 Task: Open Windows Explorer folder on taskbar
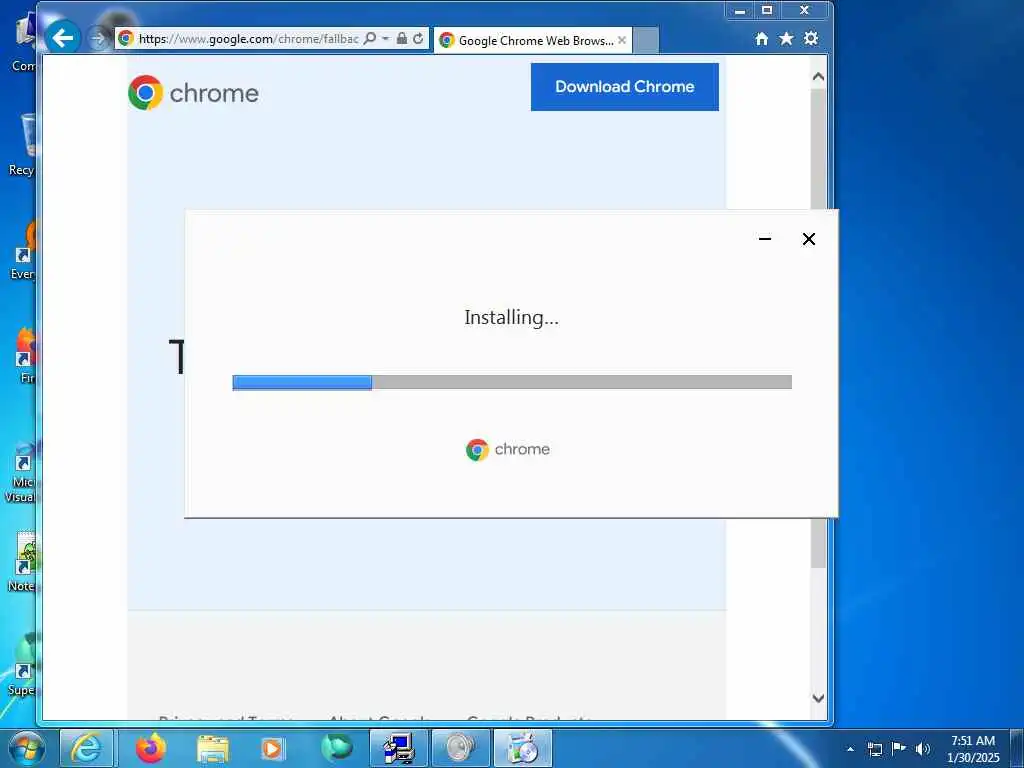213,748
